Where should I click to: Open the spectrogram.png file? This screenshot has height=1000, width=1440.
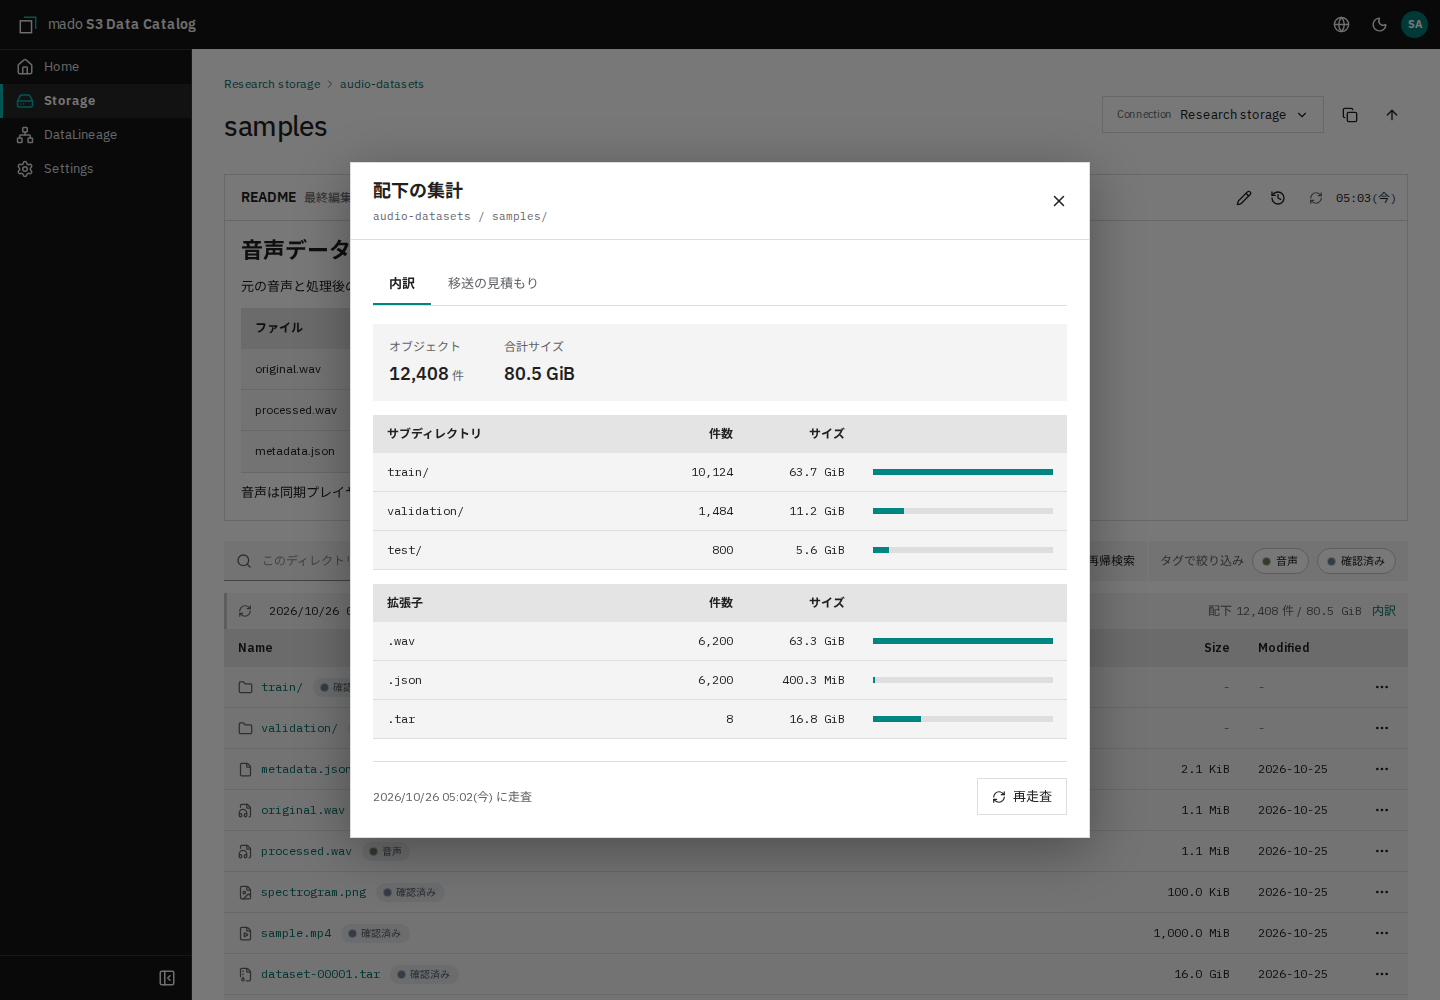[x=313, y=892]
